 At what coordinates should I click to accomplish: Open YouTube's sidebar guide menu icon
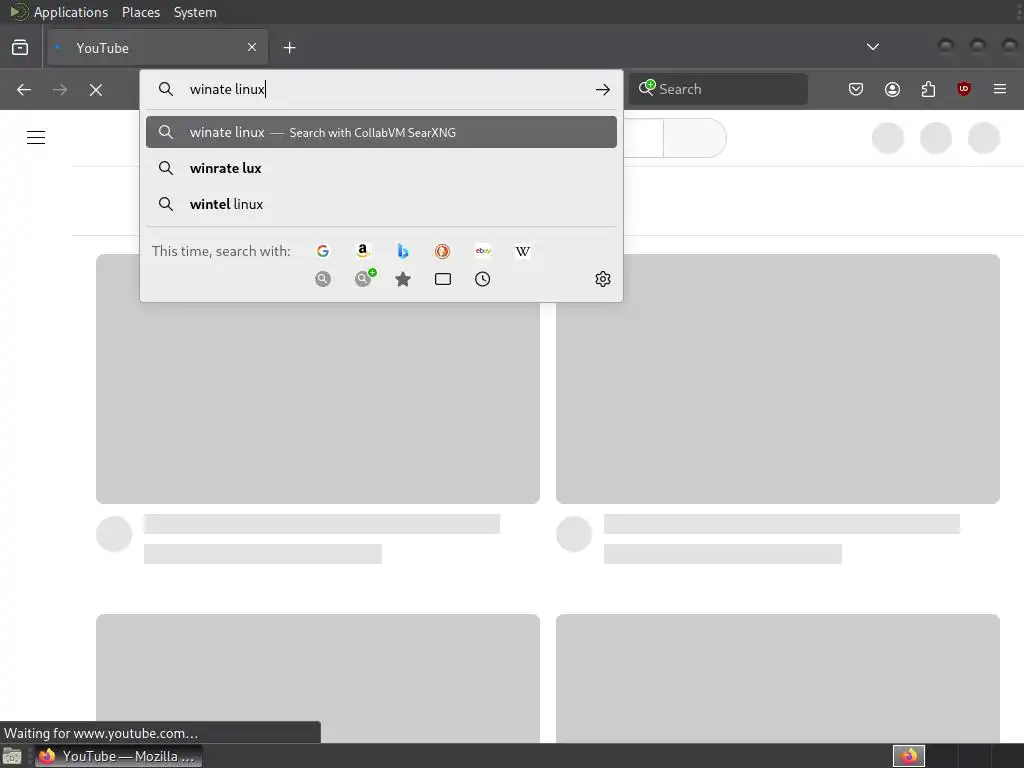[36, 138]
